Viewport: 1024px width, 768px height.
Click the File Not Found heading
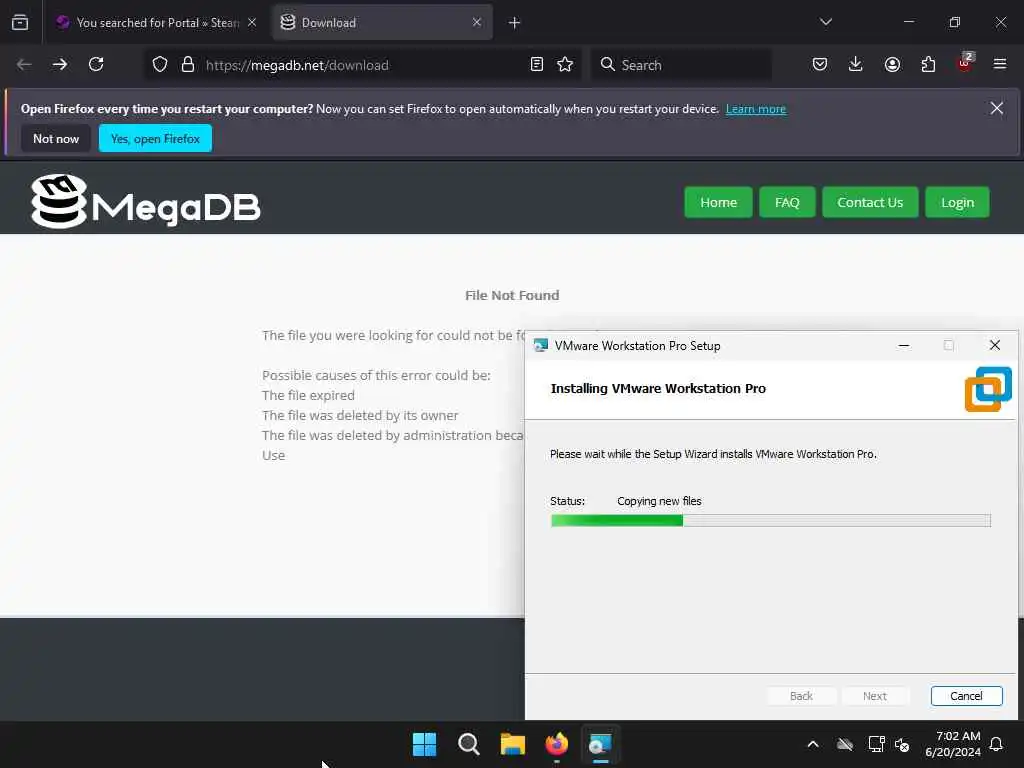512,295
